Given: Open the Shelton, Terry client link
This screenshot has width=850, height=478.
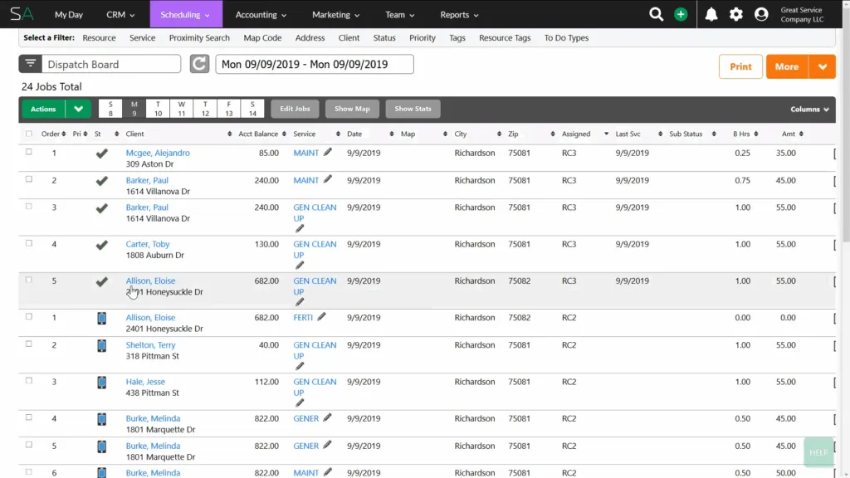Looking at the screenshot, I should tap(148, 345).
